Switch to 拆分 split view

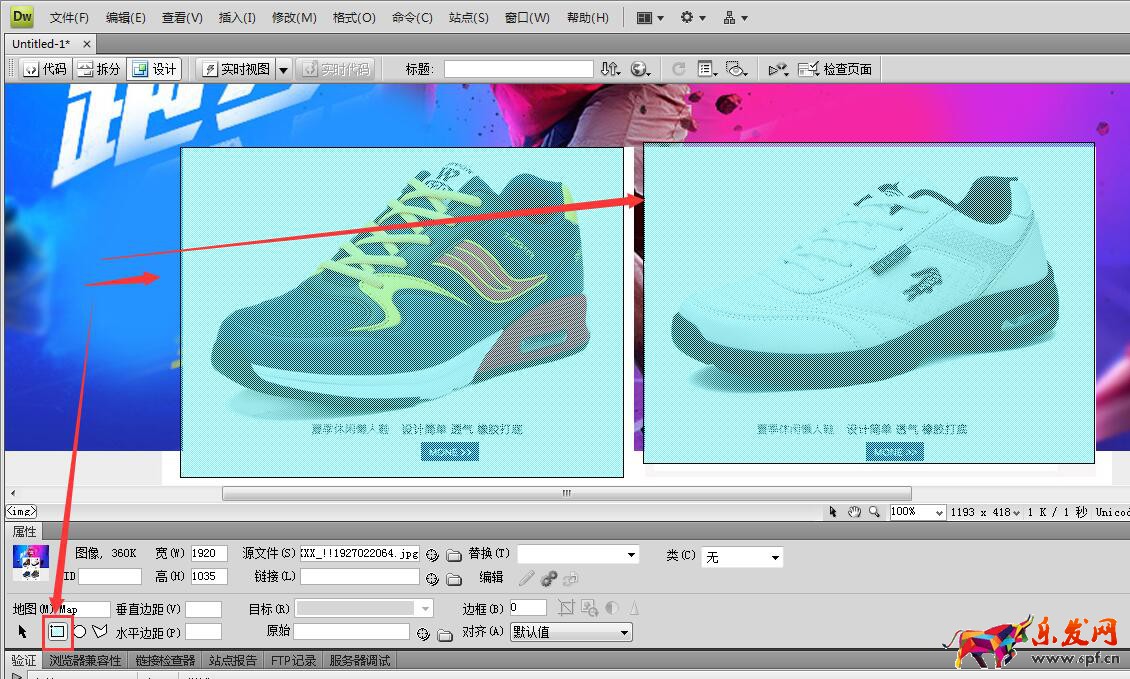(x=98, y=69)
